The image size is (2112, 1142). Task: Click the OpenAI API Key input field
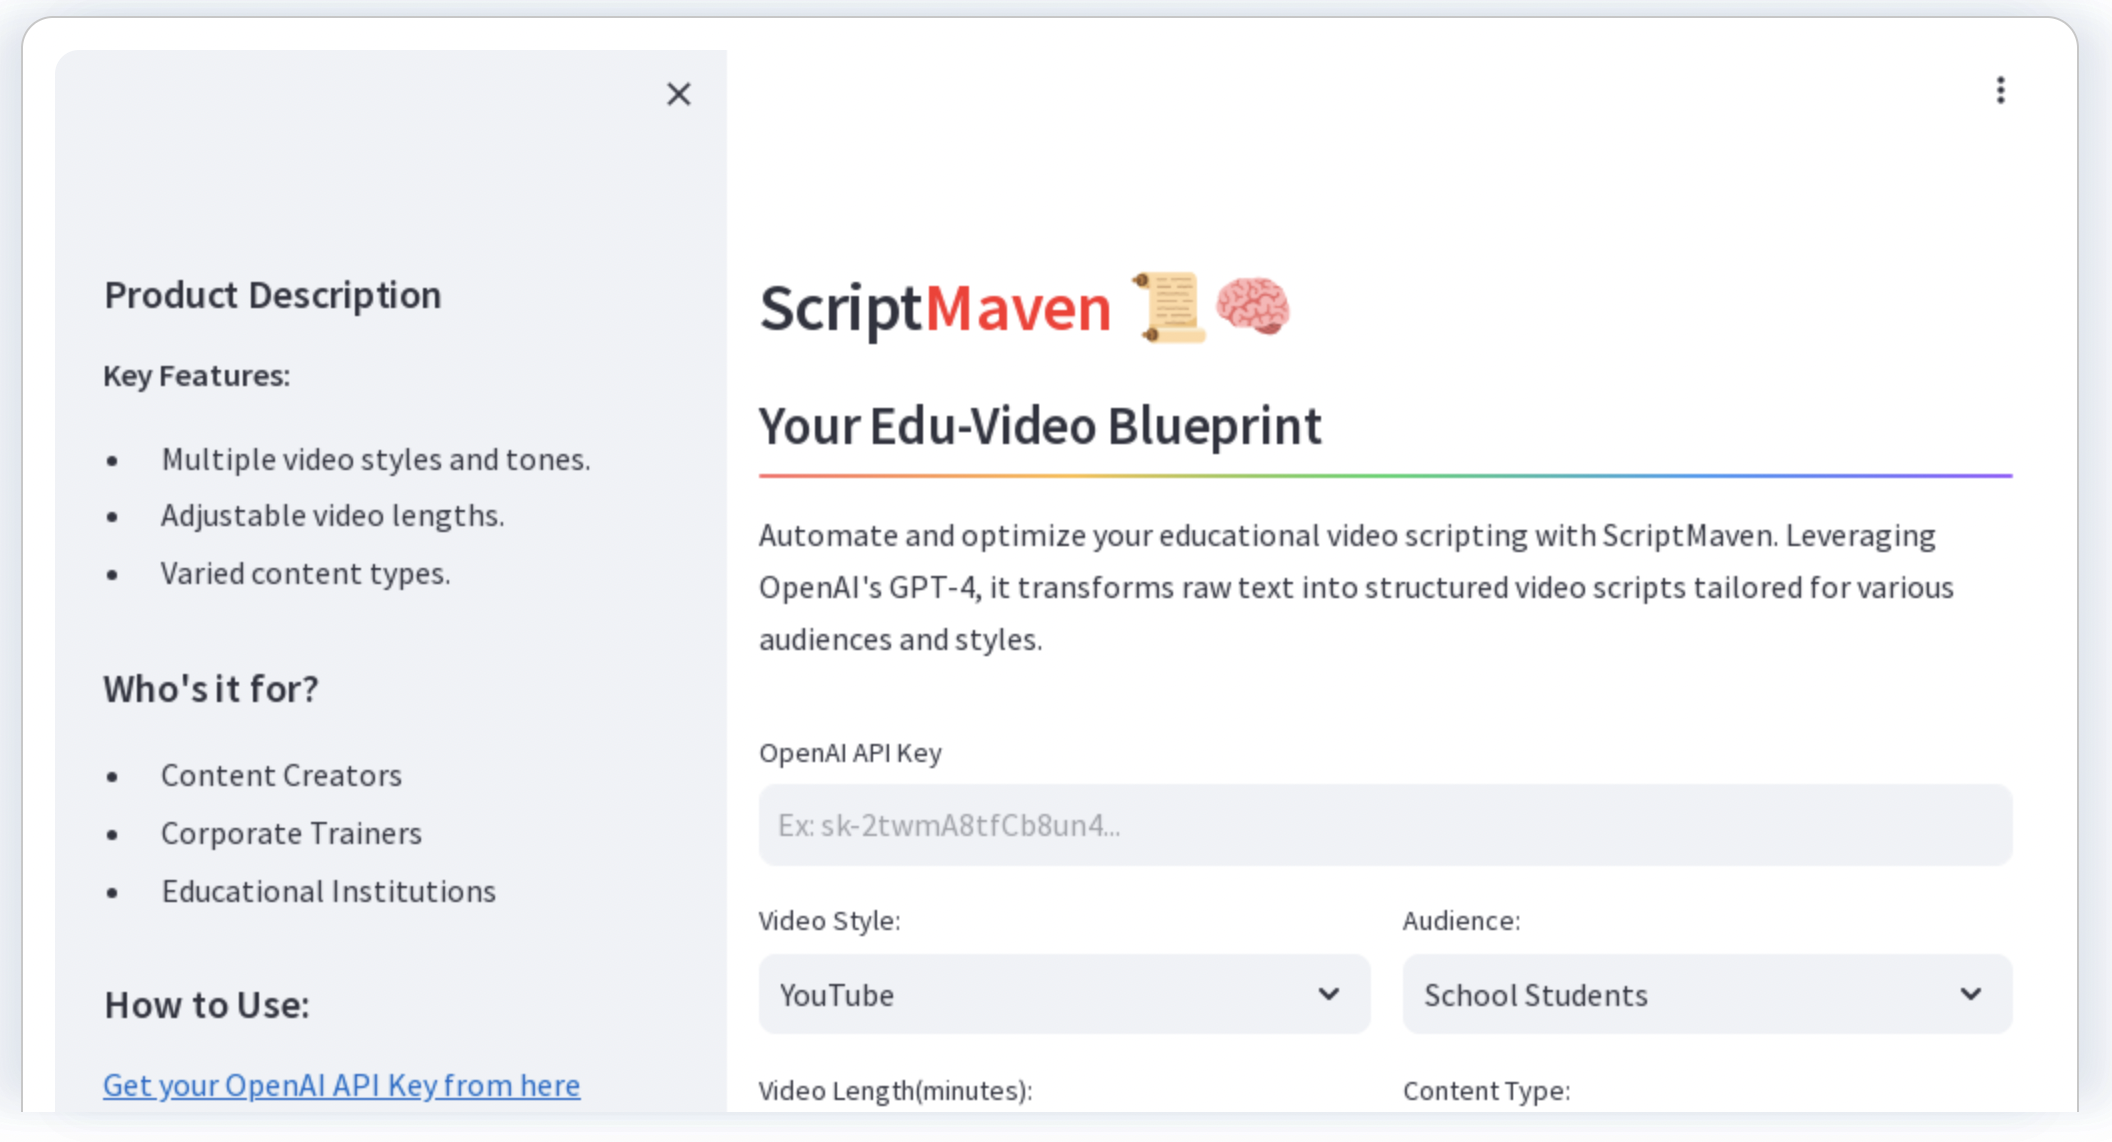[1385, 825]
